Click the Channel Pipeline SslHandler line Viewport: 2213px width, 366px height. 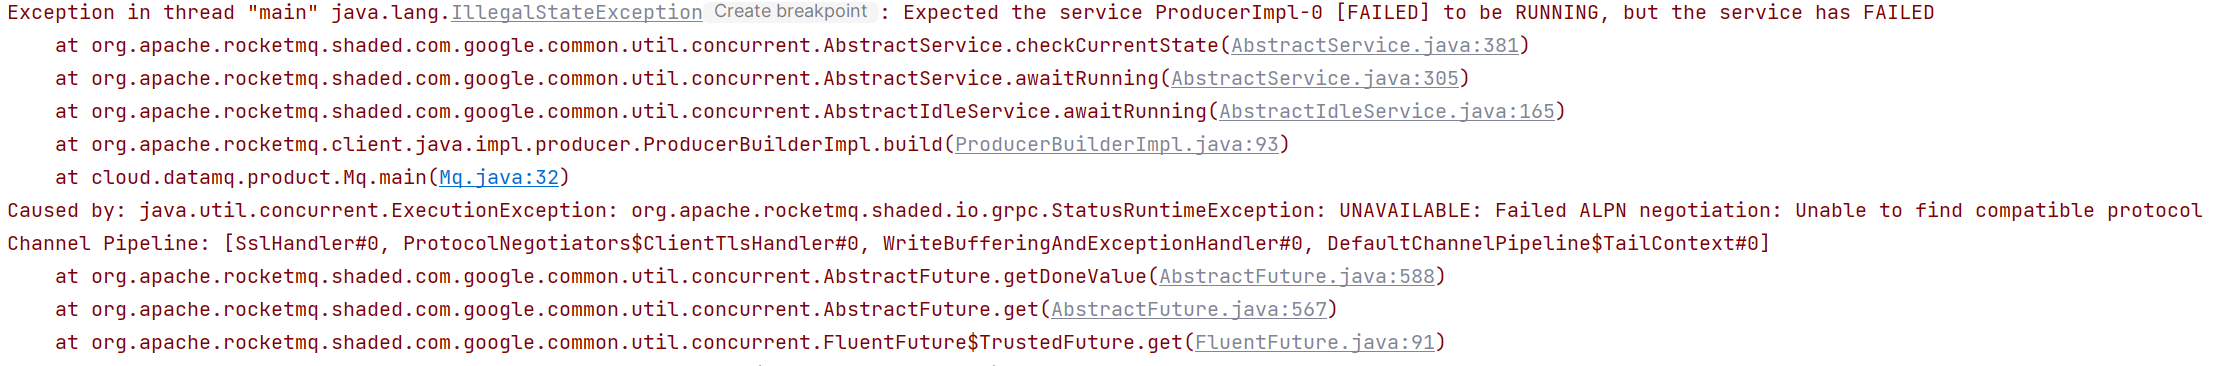(889, 244)
